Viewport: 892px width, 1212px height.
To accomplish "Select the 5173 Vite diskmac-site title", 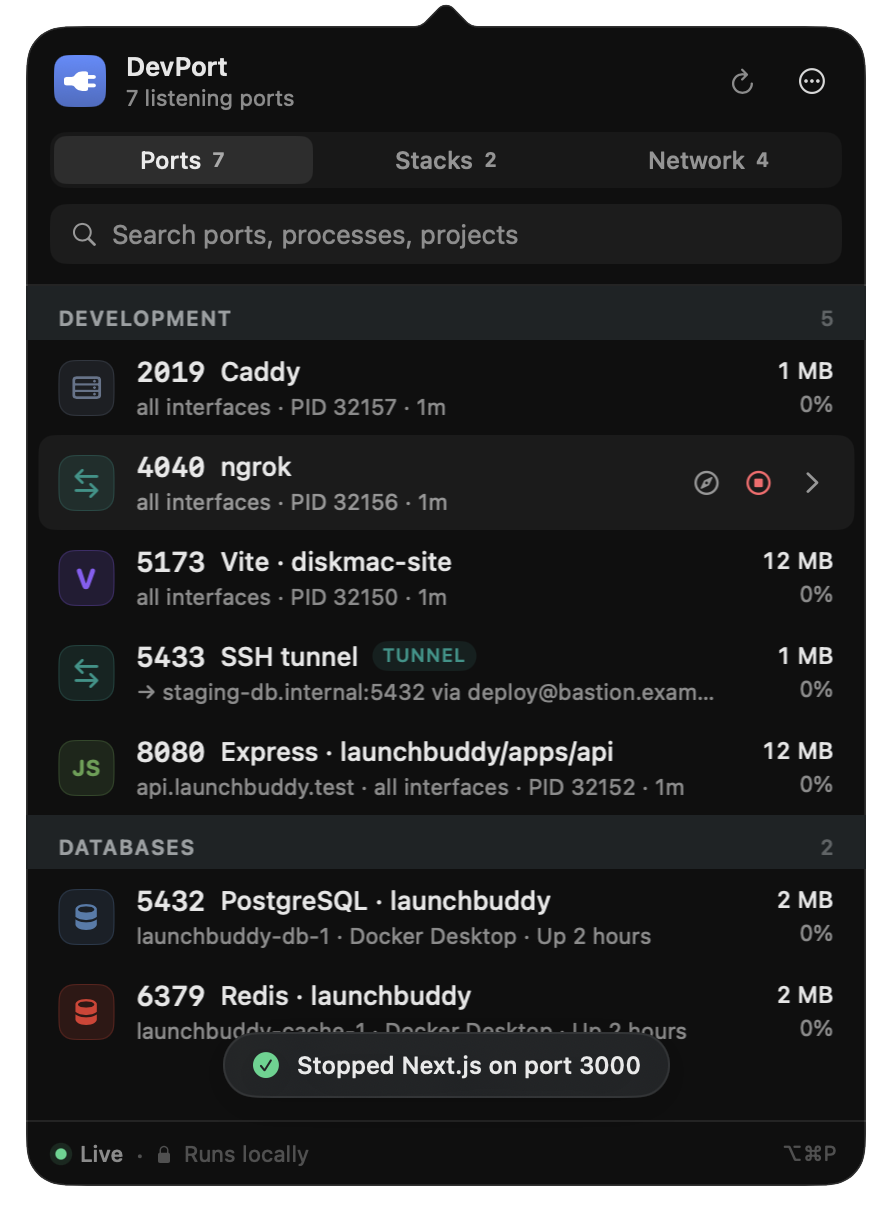I will pos(294,562).
